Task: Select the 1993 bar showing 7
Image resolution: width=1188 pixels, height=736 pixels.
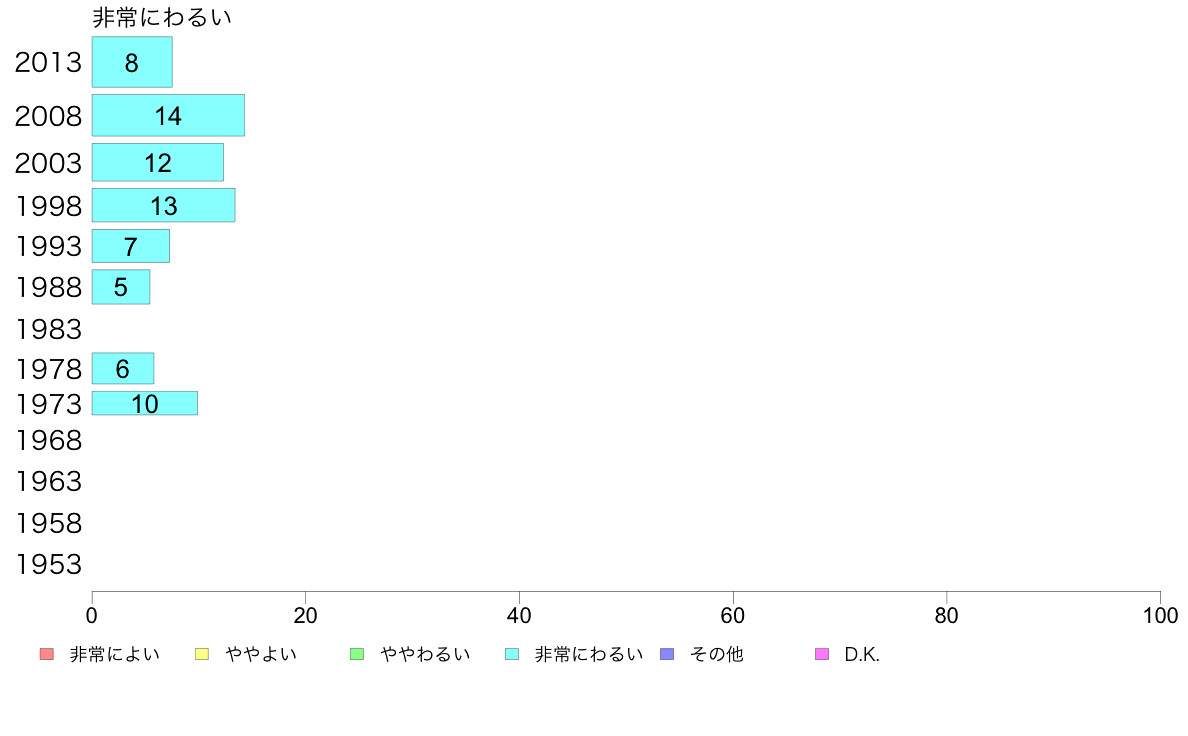Action: click(131, 246)
